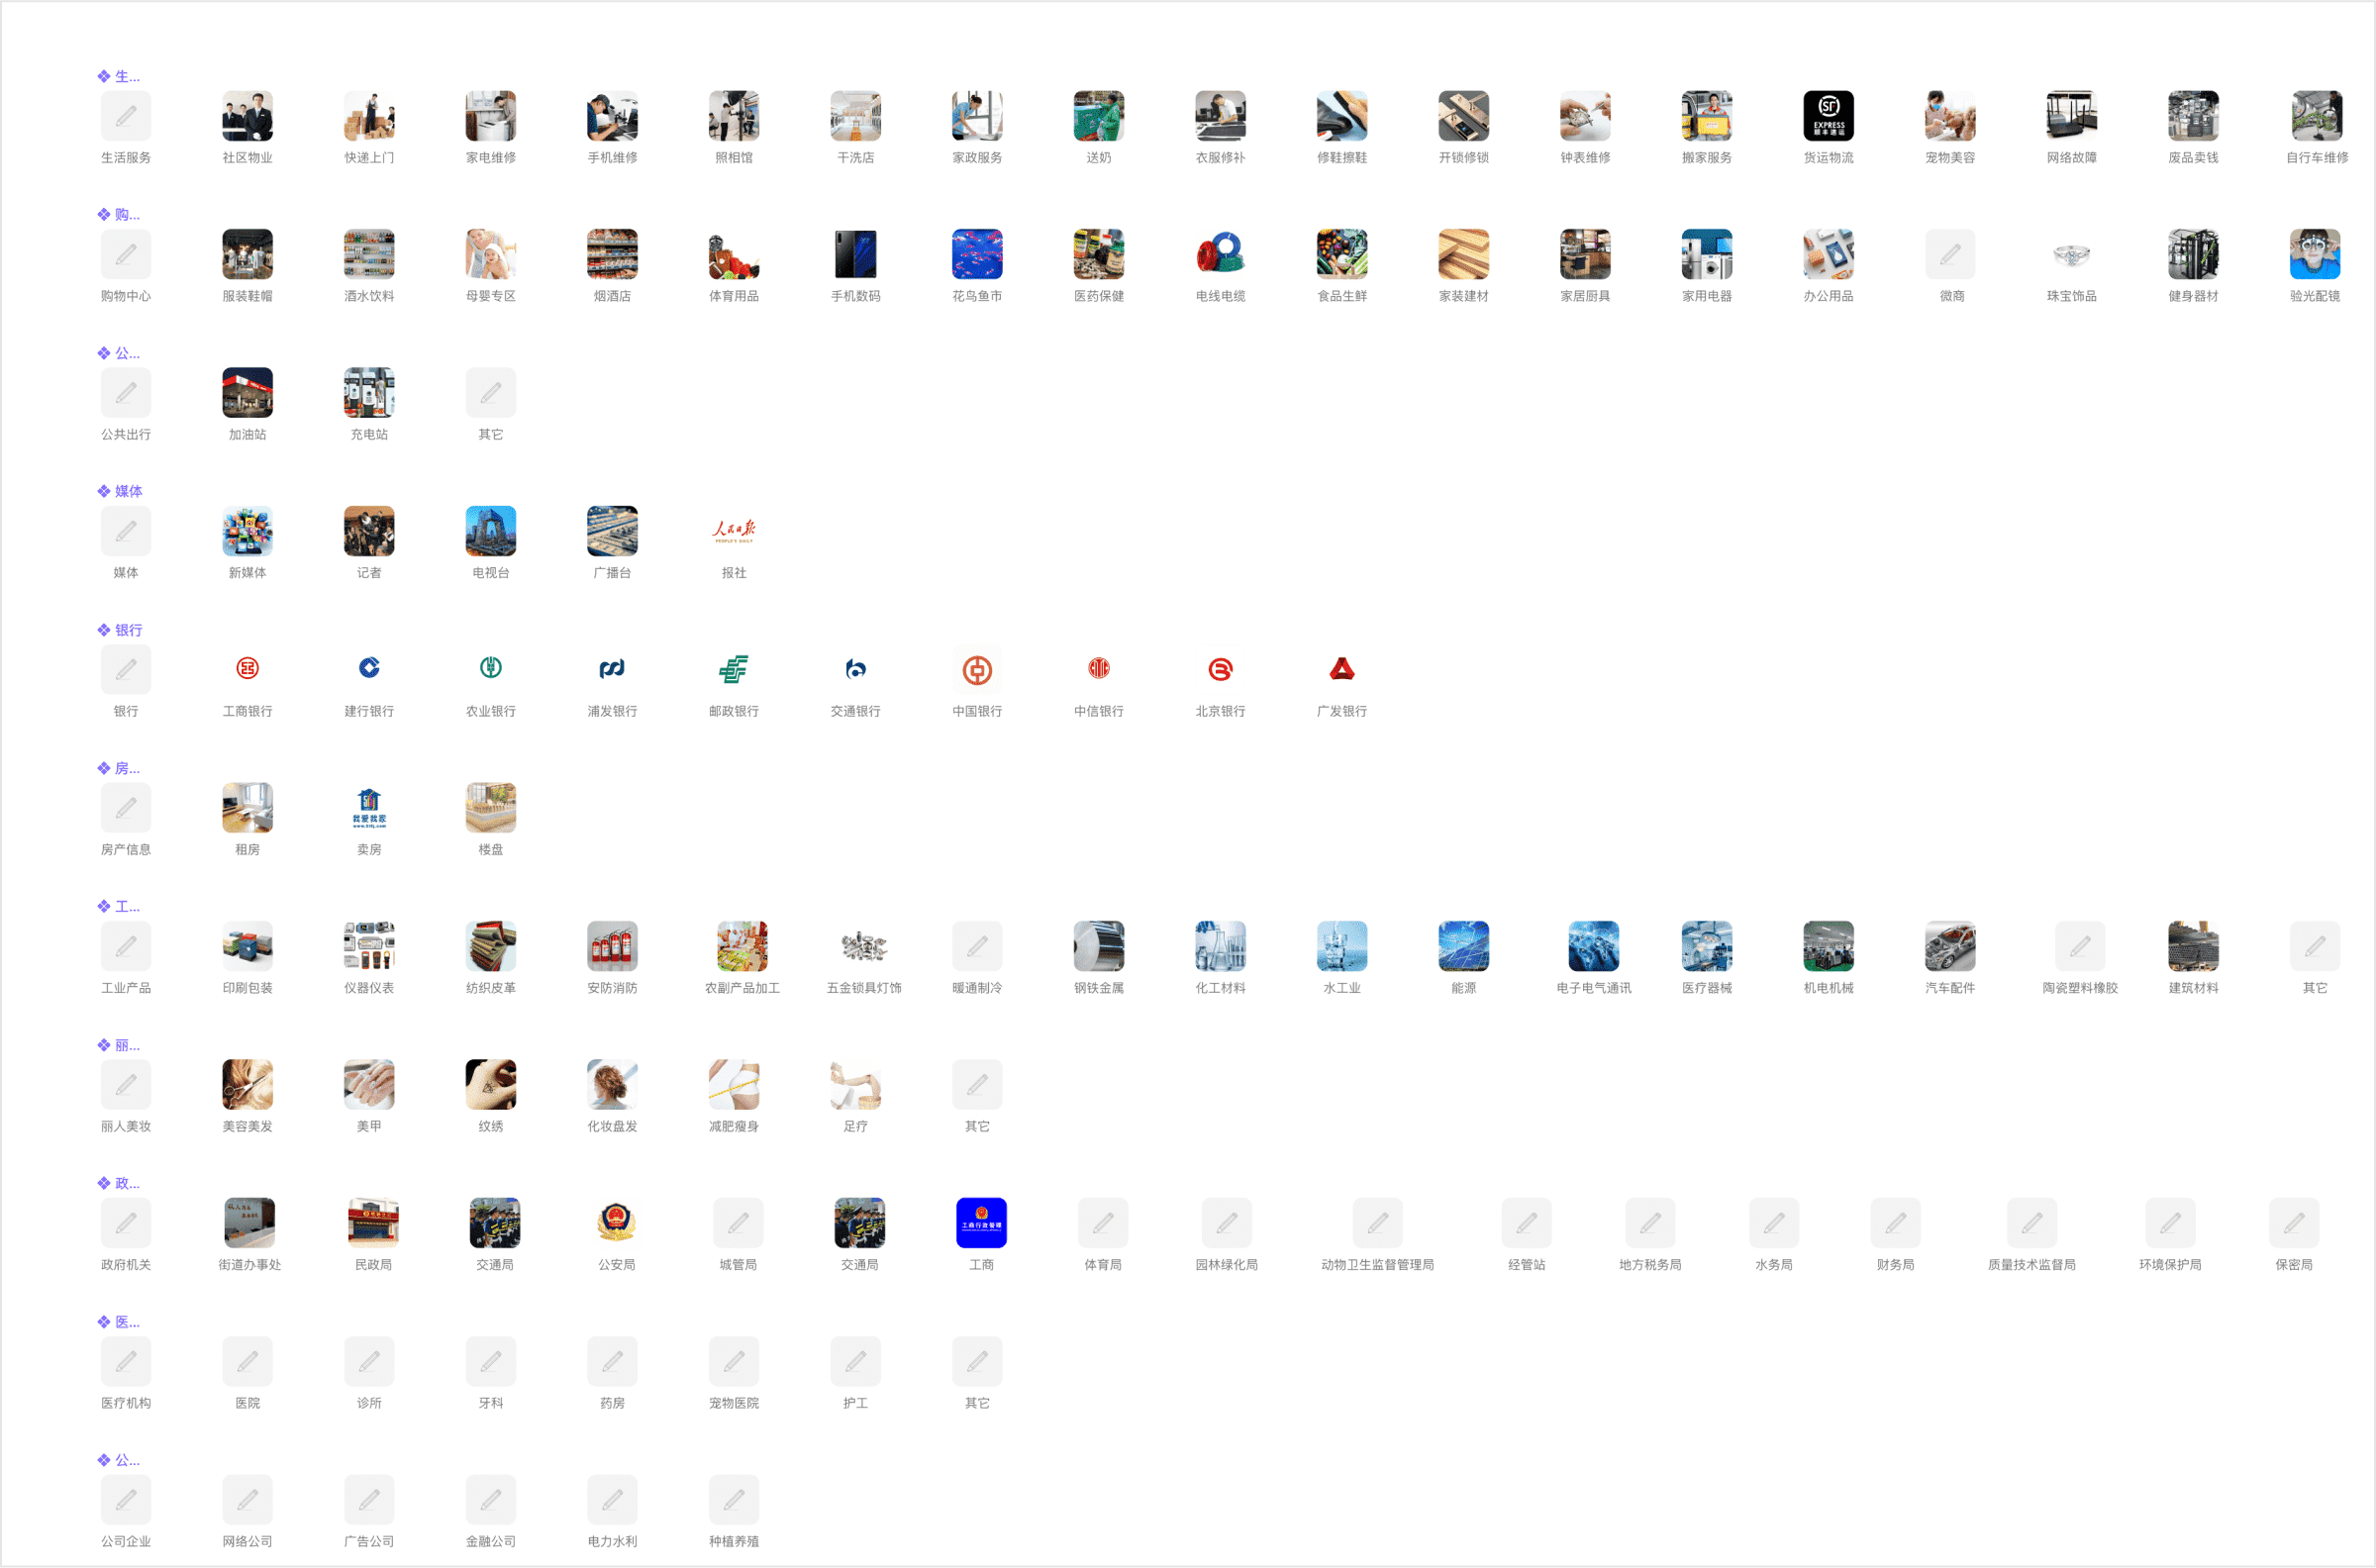Click the 陶瓷塑料橡胶 label
Image resolution: width=2376 pixels, height=1568 pixels.
point(2080,988)
